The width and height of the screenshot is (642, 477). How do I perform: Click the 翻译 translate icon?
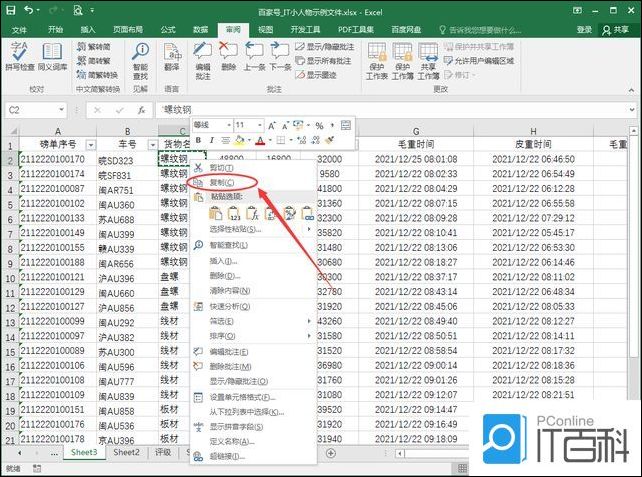[172, 57]
